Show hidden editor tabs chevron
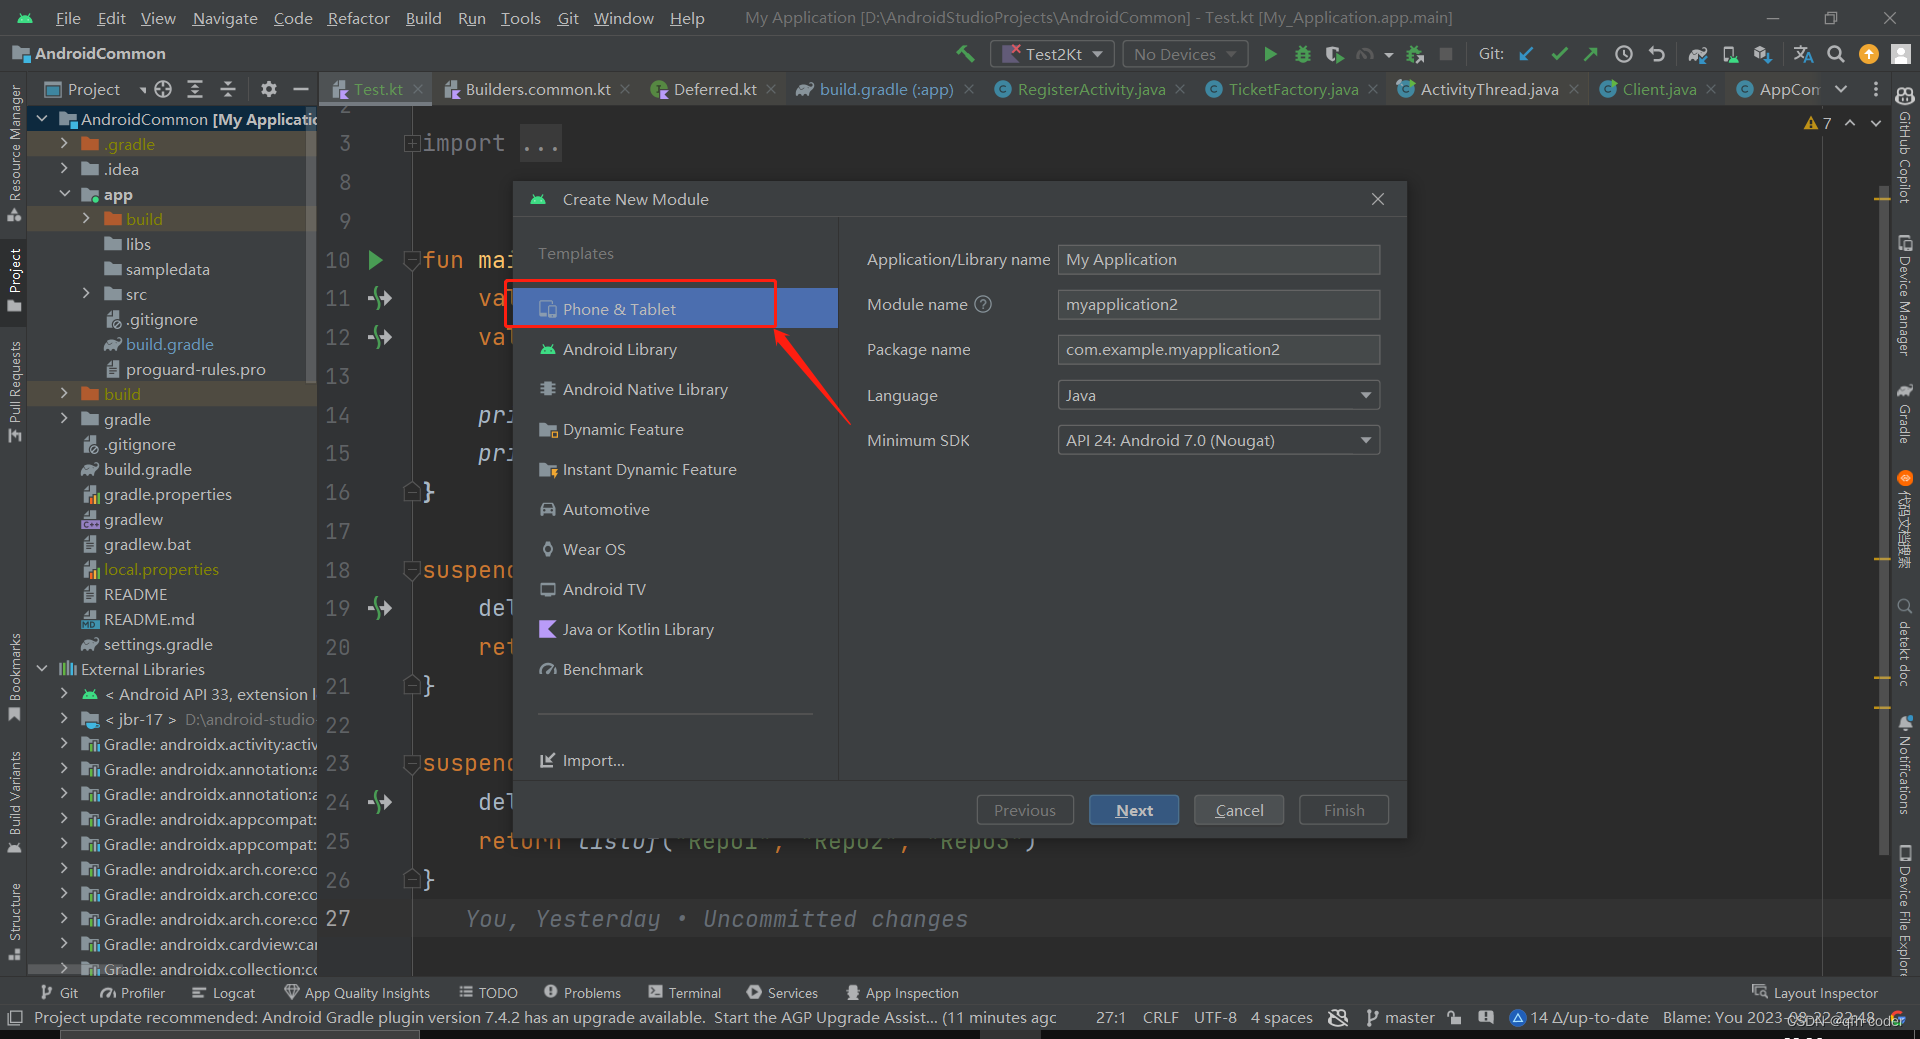This screenshot has width=1920, height=1039. [x=1841, y=89]
